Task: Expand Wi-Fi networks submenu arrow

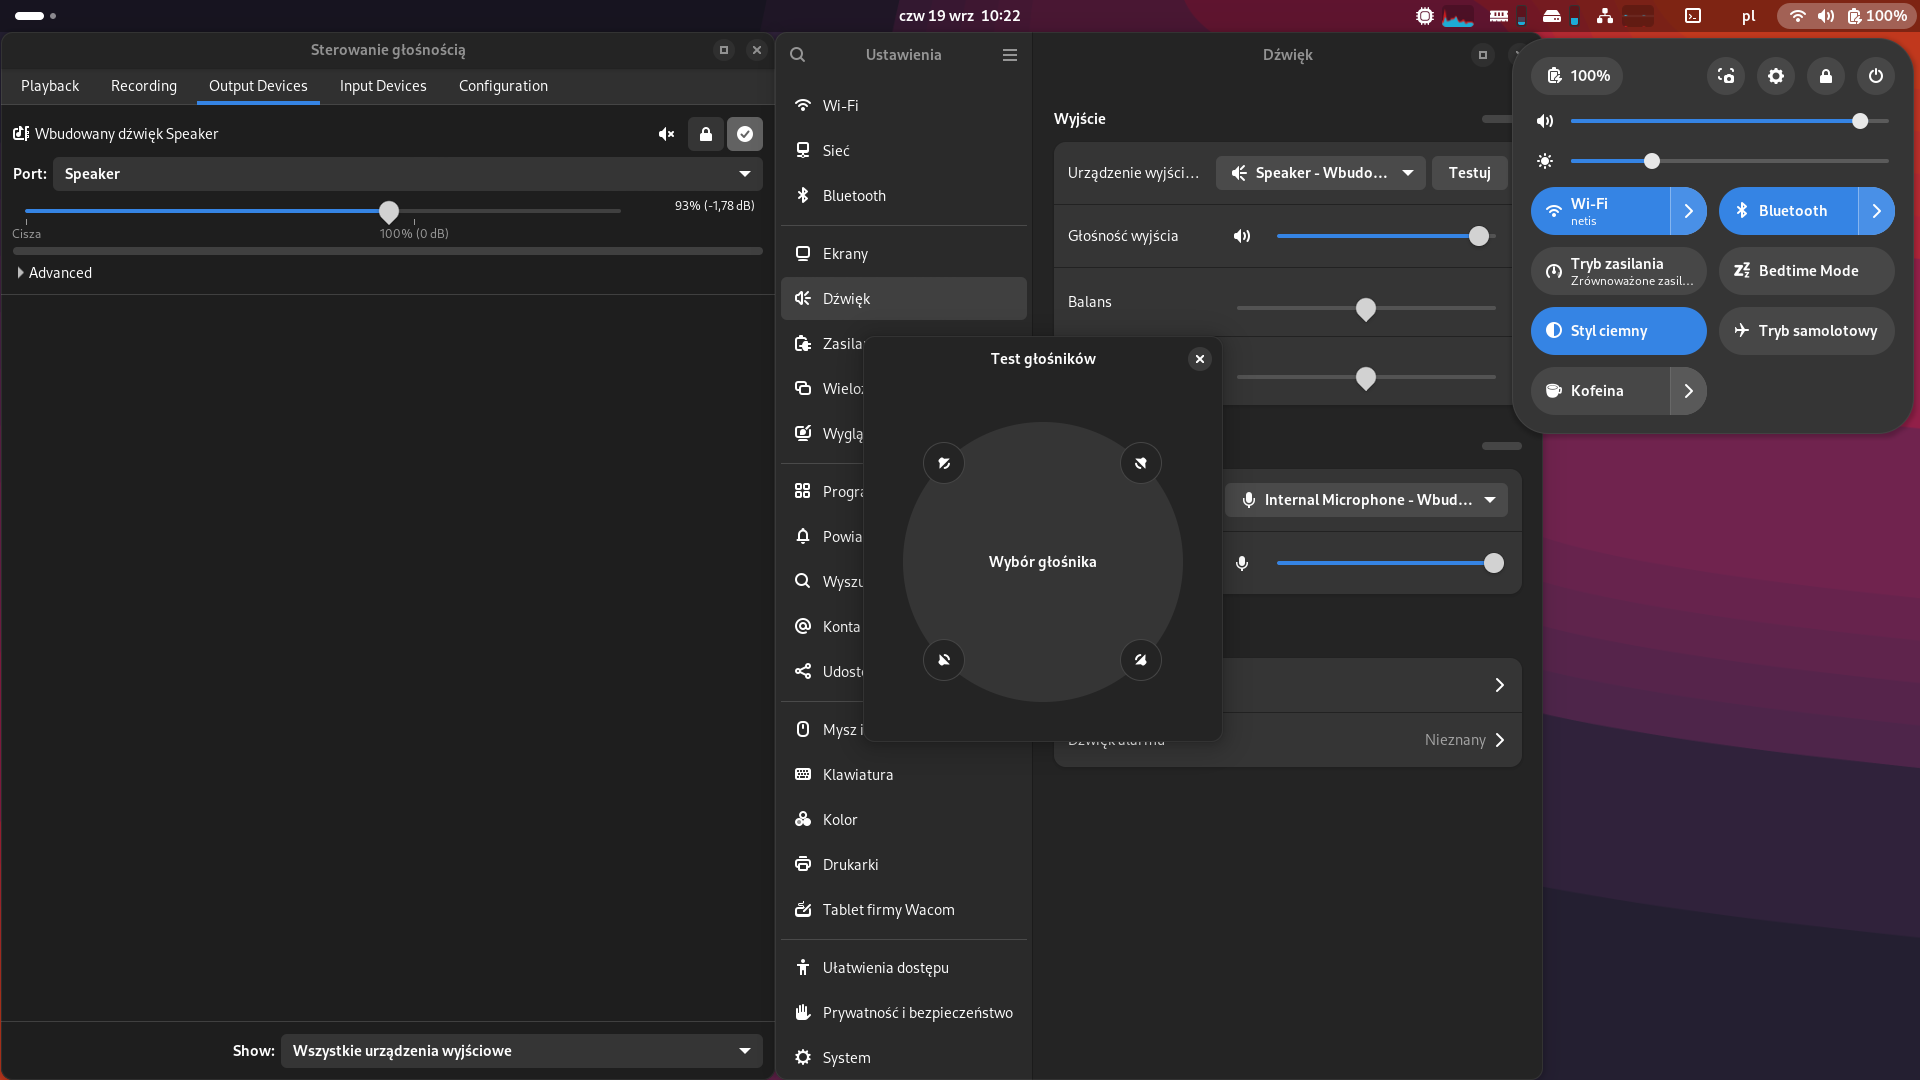Action: pyautogui.click(x=1689, y=211)
